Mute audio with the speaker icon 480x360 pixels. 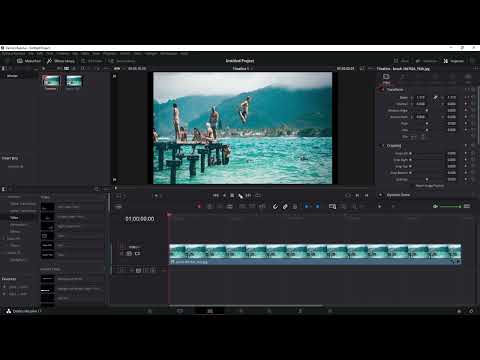coord(435,207)
